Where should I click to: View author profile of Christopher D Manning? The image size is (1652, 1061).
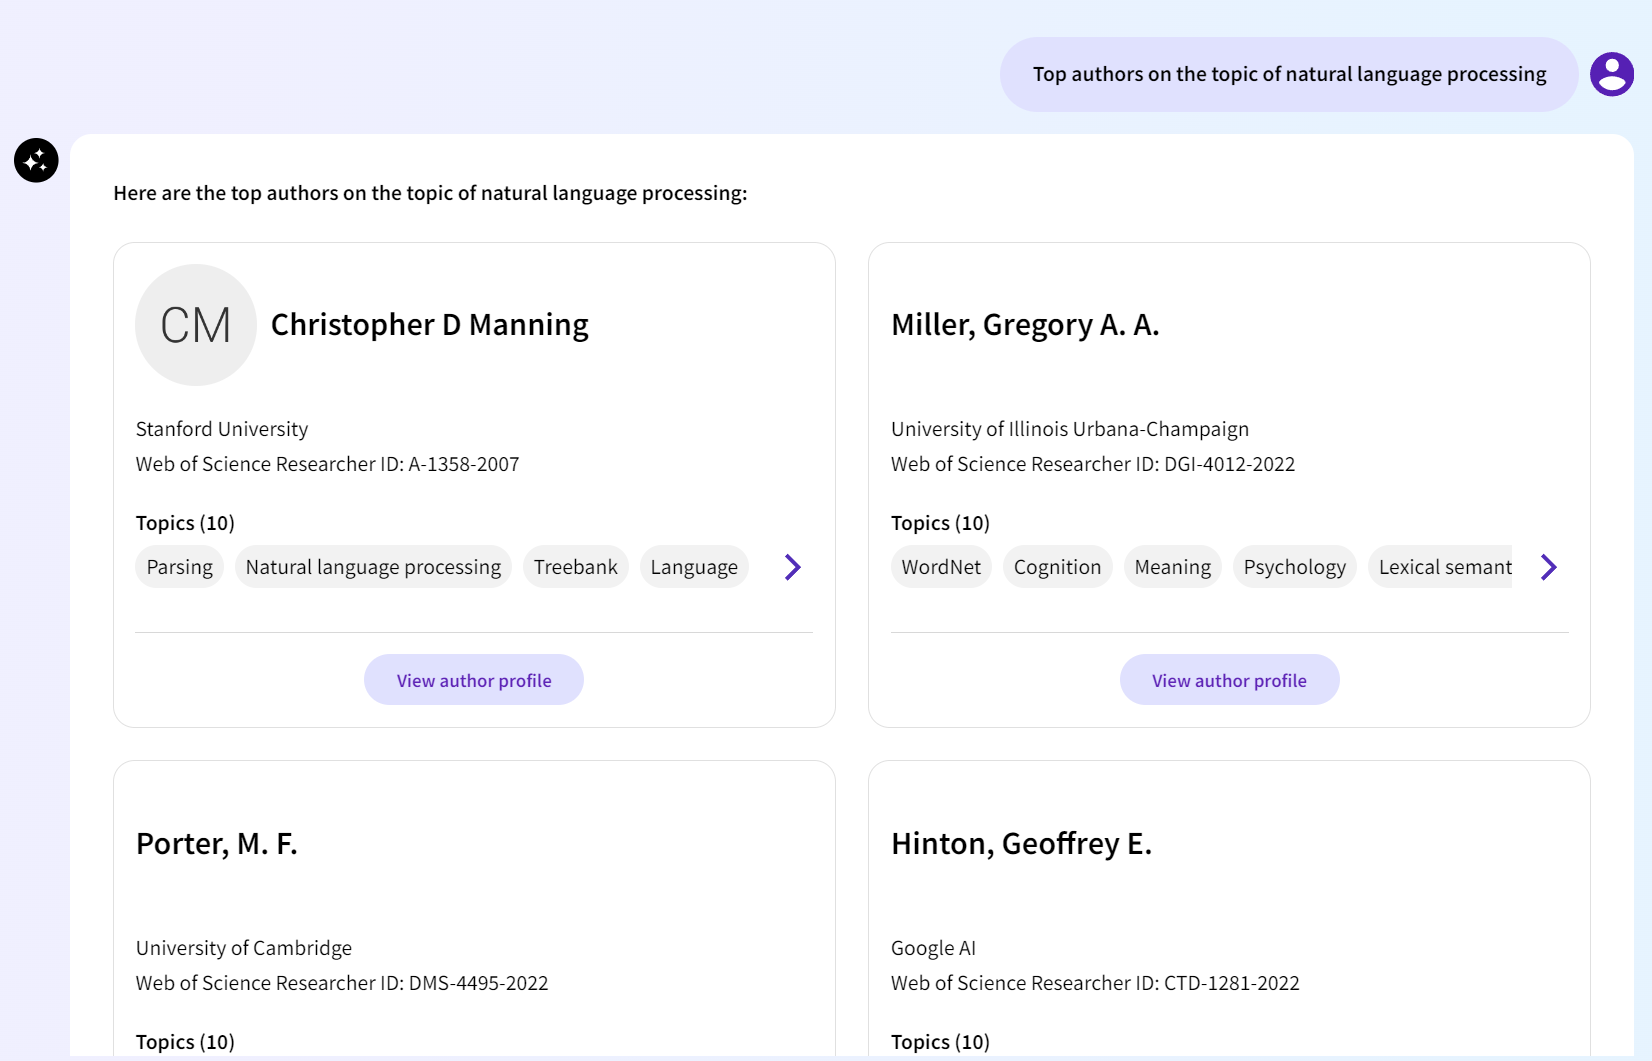[474, 680]
